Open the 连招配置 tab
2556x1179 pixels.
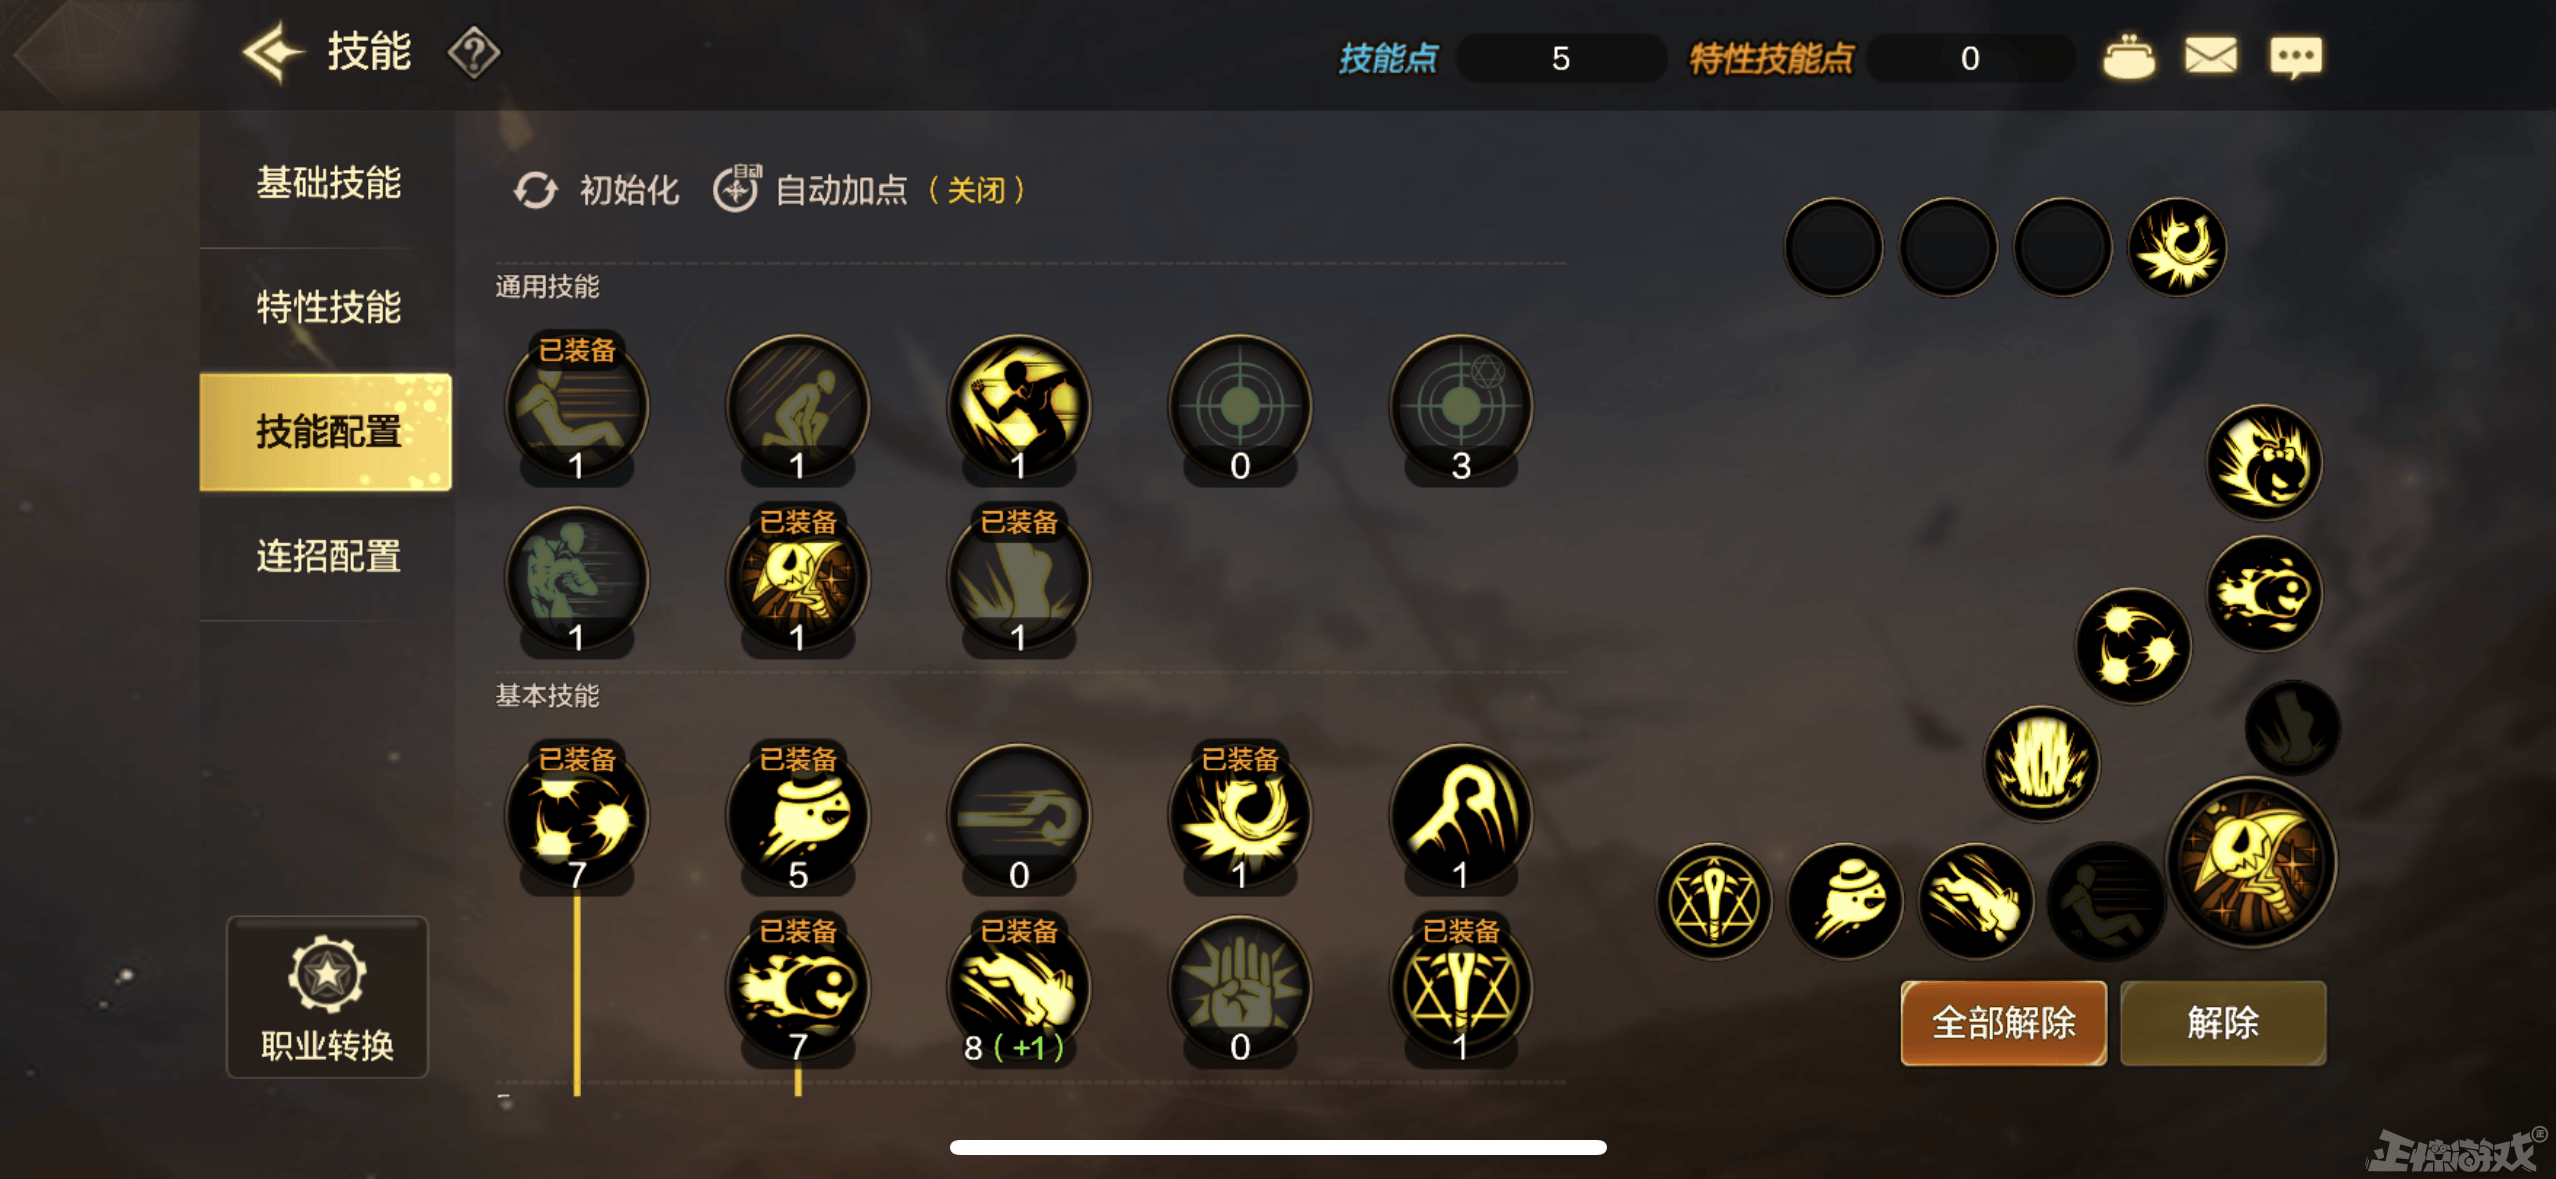pyautogui.click(x=328, y=556)
